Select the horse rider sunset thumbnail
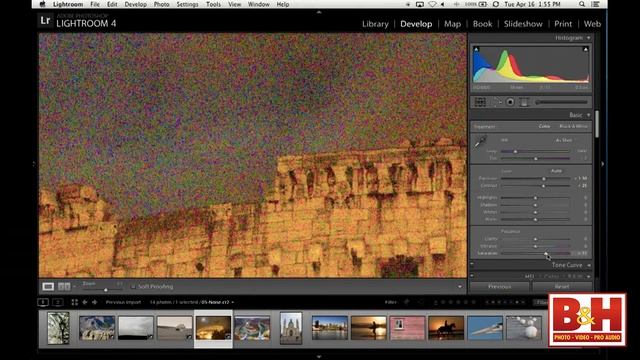 (446, 328)
